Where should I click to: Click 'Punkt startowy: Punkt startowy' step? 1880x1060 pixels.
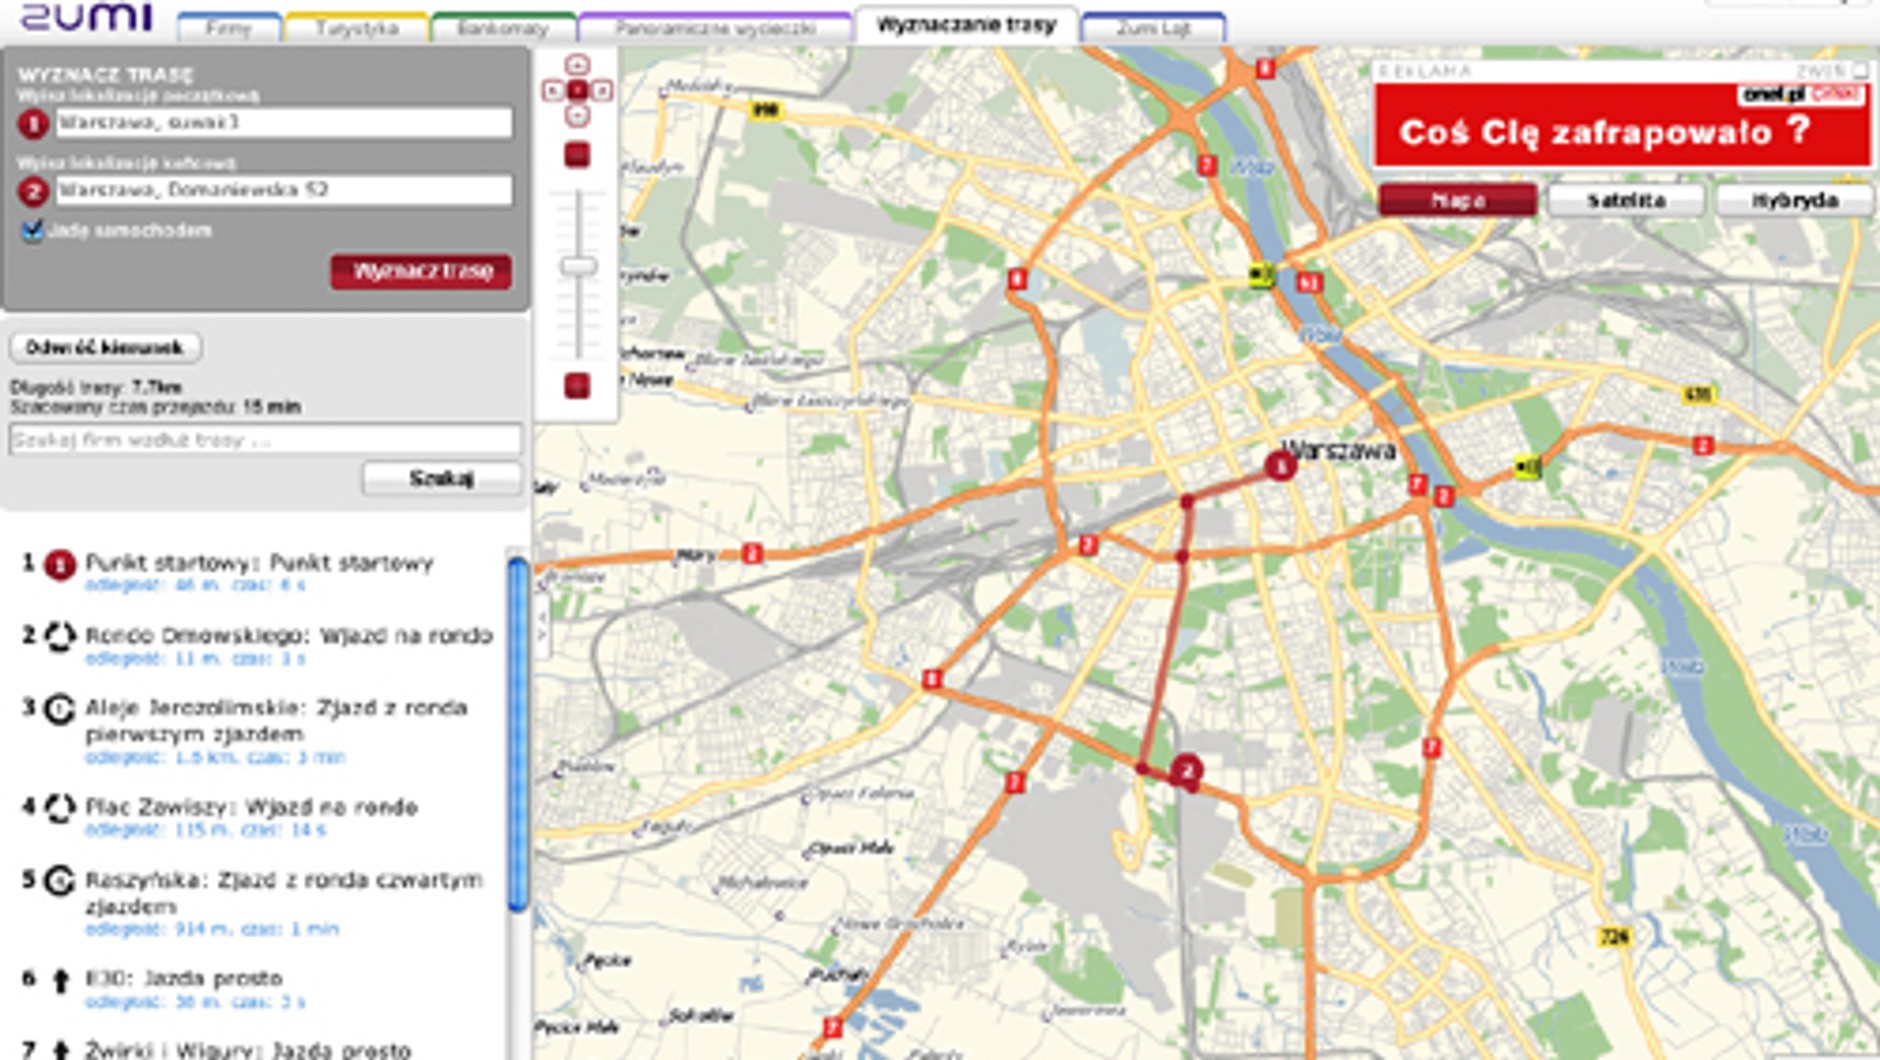tap(260, 563)
